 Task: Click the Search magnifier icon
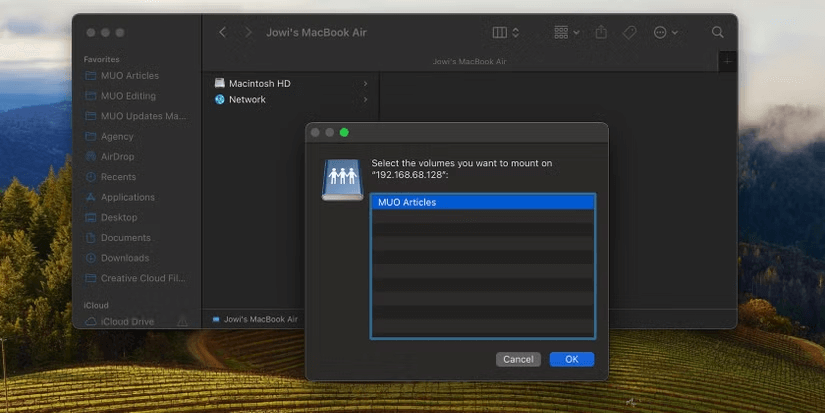(x=717, y=32)
